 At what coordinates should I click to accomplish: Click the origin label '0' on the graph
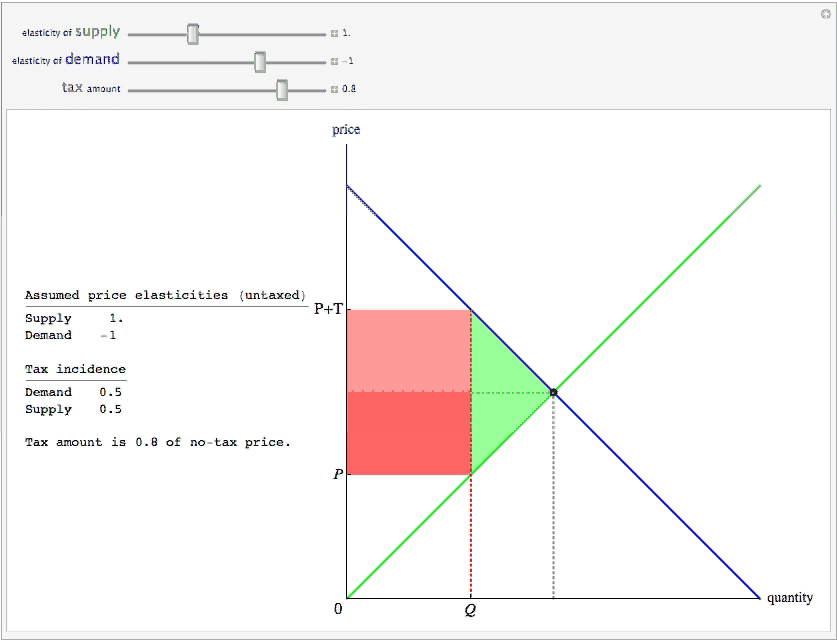(x=338, y=609)
